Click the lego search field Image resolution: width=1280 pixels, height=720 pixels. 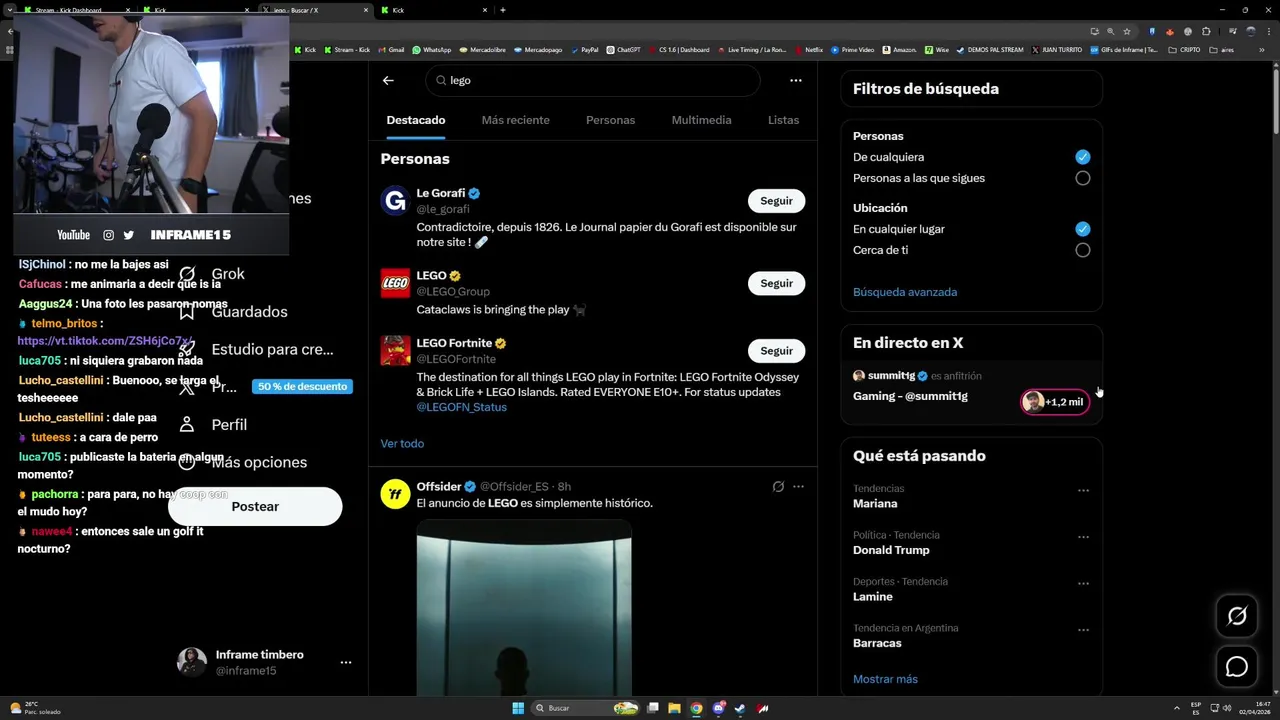(x=592, y=80)
